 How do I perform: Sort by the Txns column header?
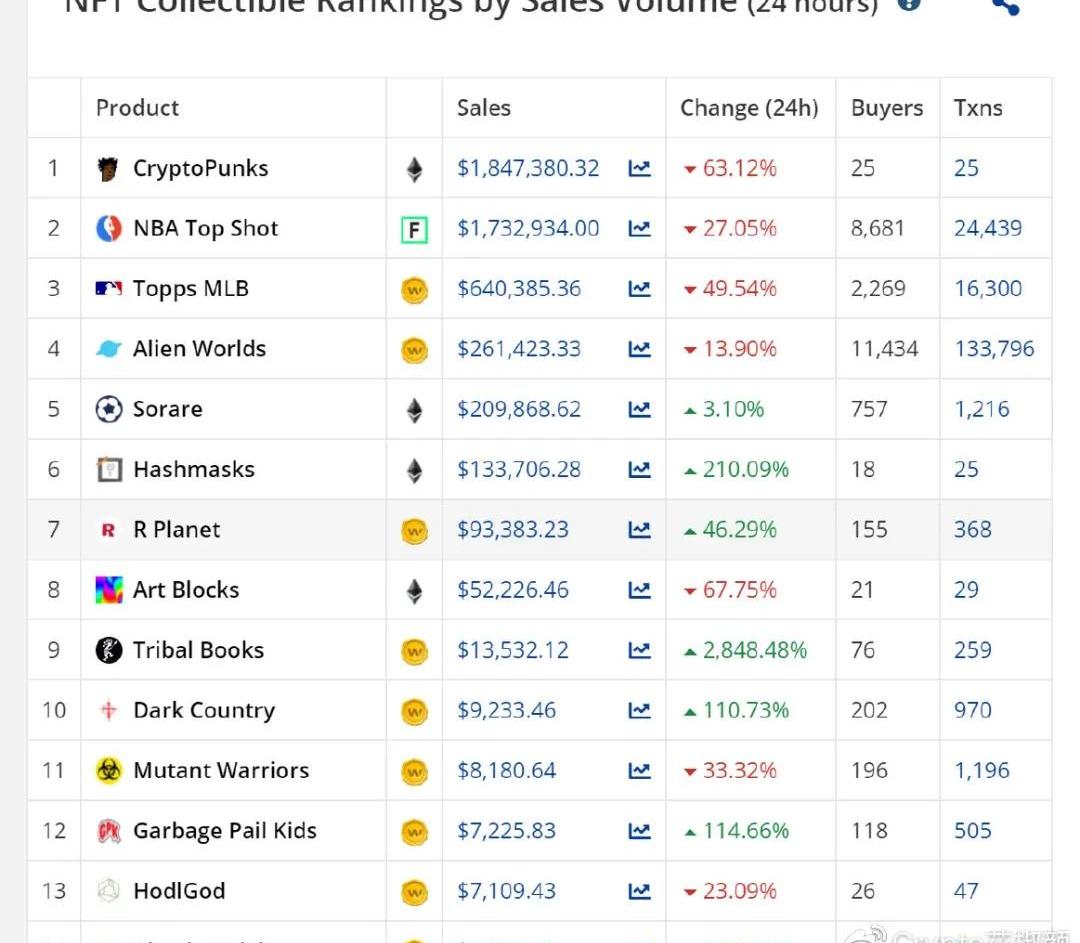point(978,108)
